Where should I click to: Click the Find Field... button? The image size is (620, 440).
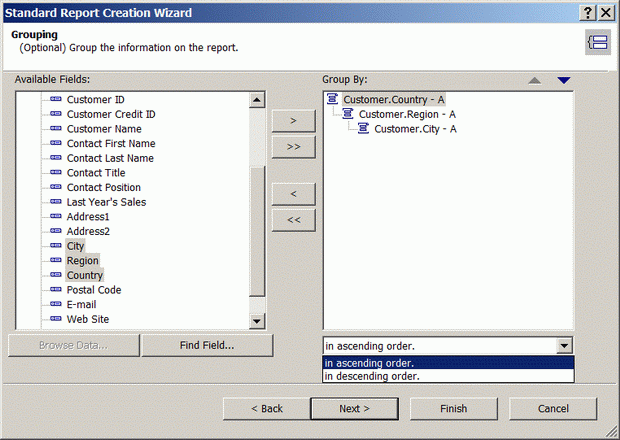[207, 346]
